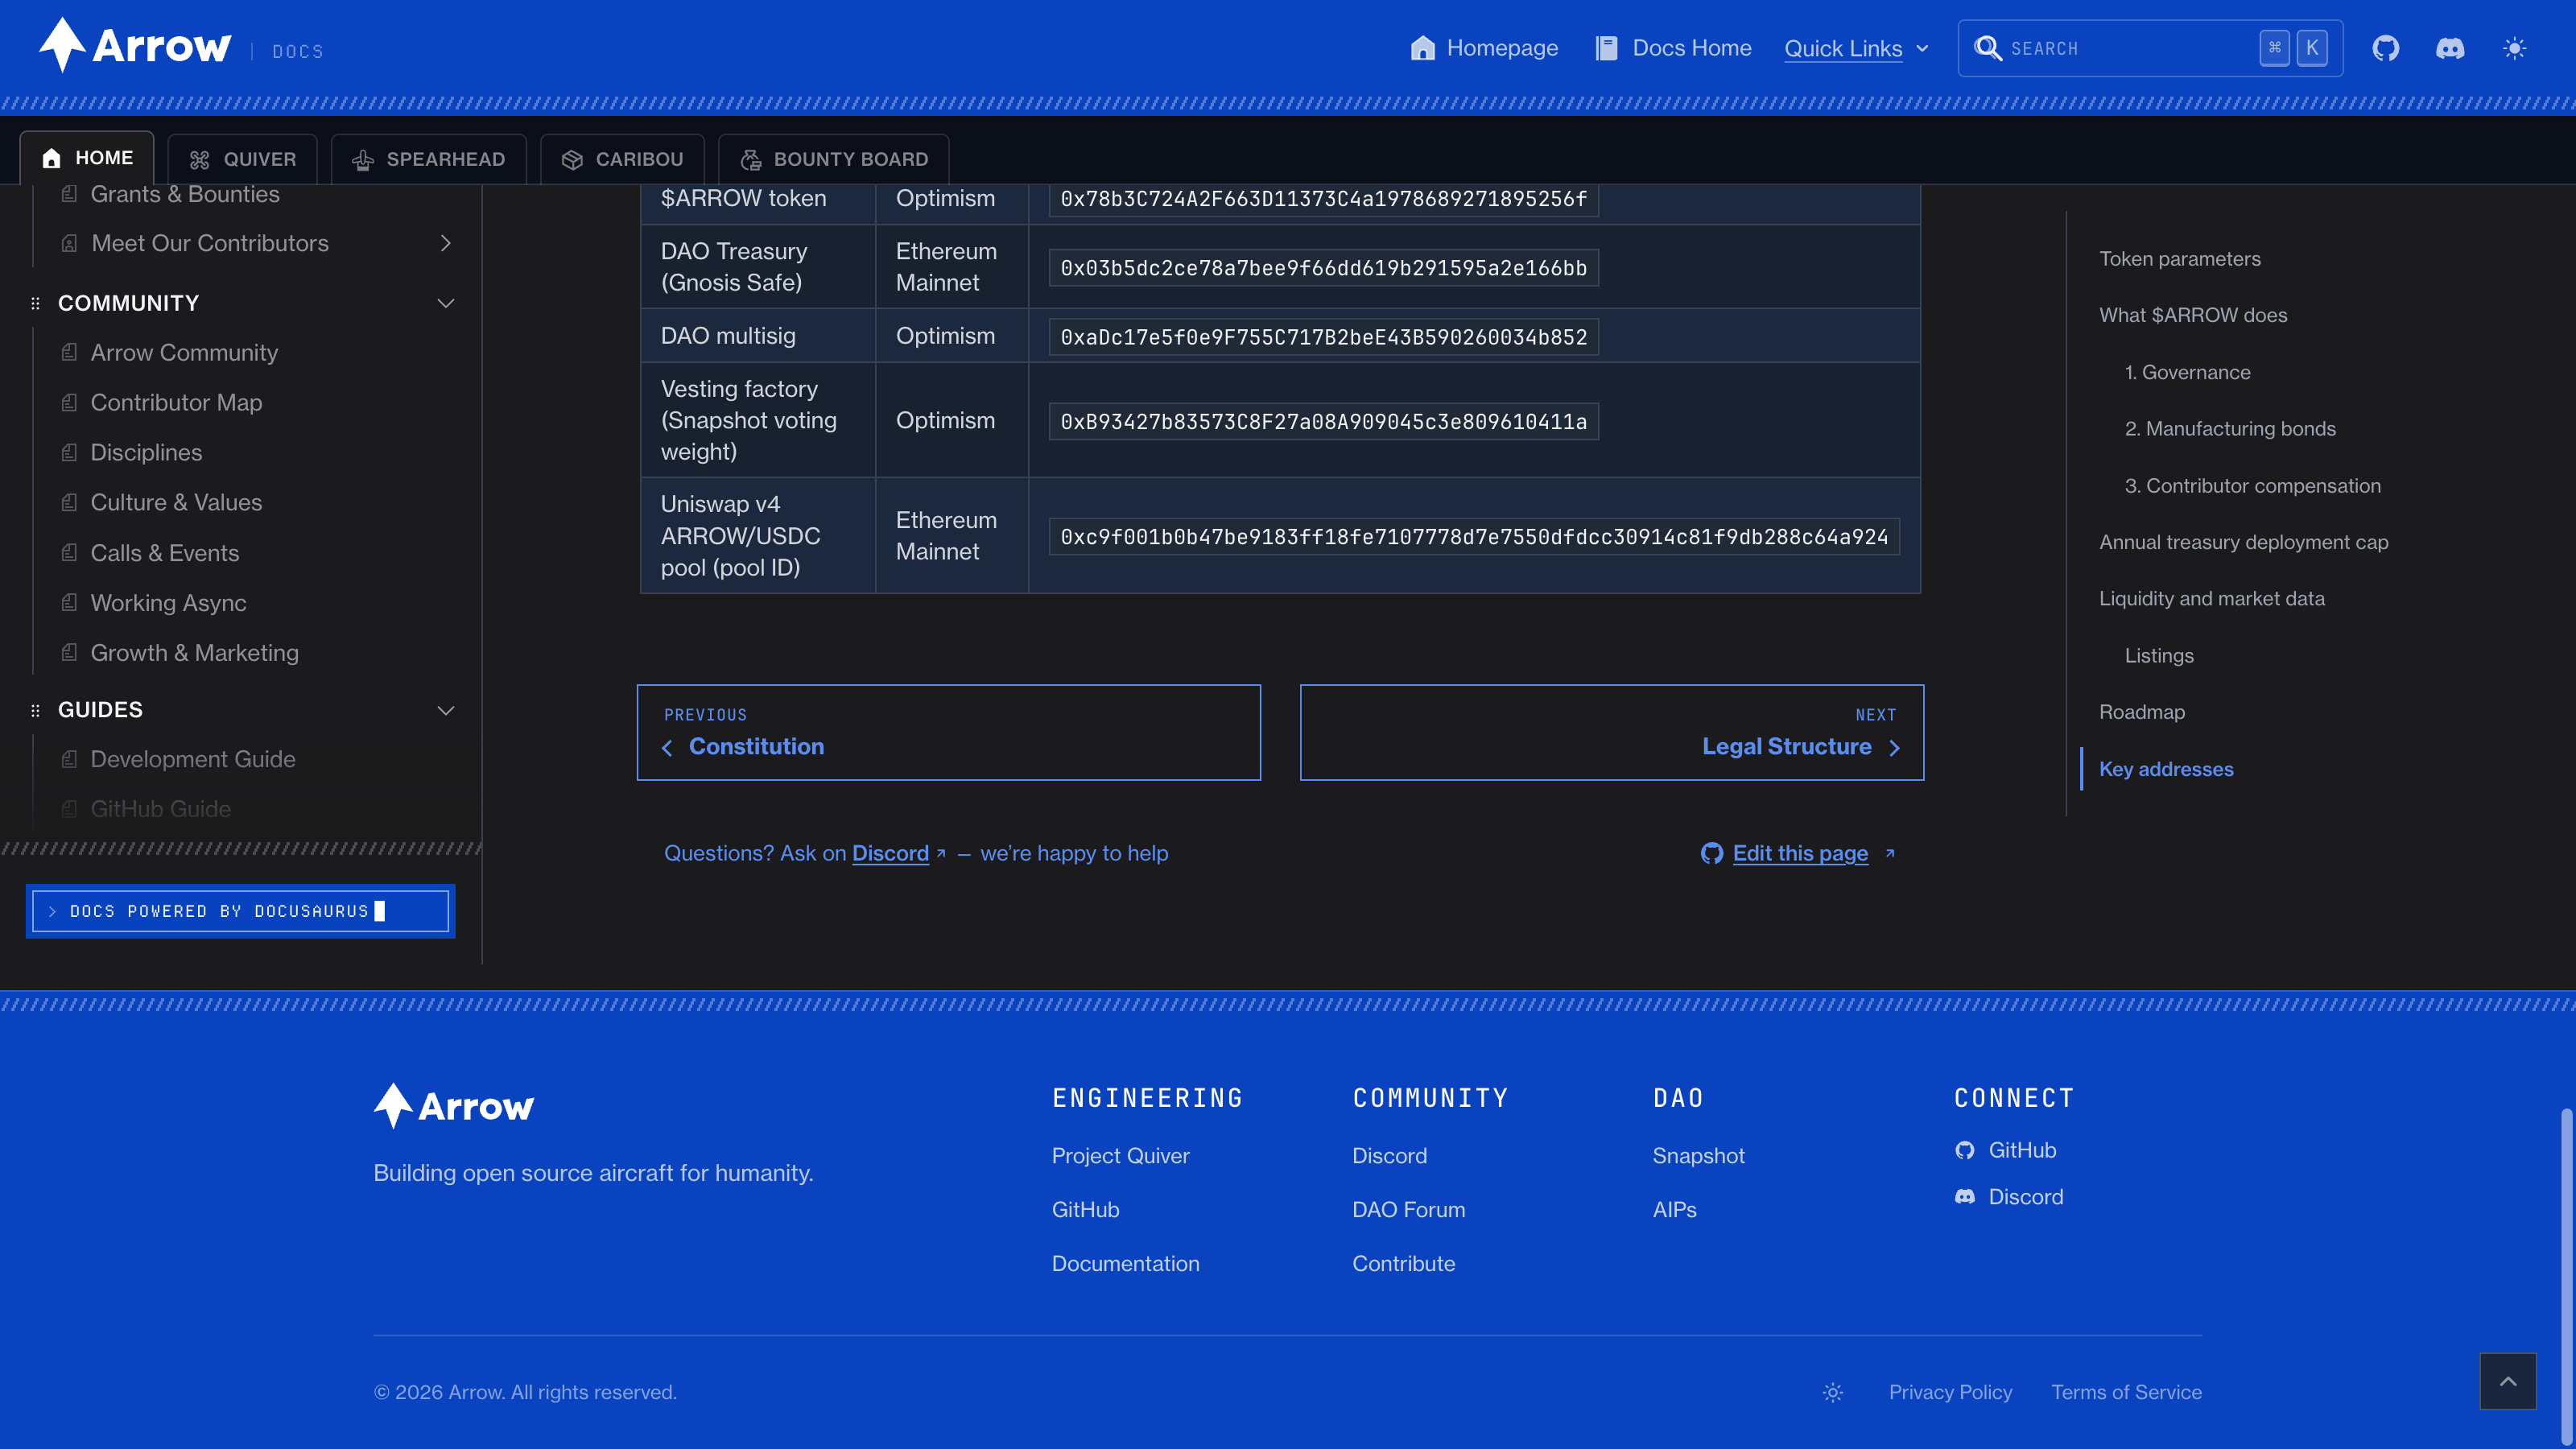Click page icon next to Culture & Values

coord(69,502)
